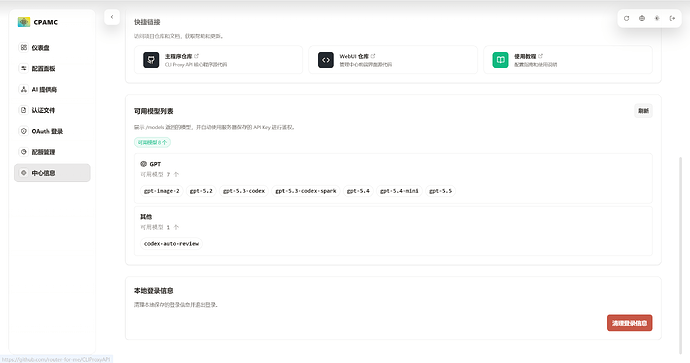The height and width of the screenshot is (363, 690).
Task: Click the gpt-image-2 model chip
Action: coord(161,191)
